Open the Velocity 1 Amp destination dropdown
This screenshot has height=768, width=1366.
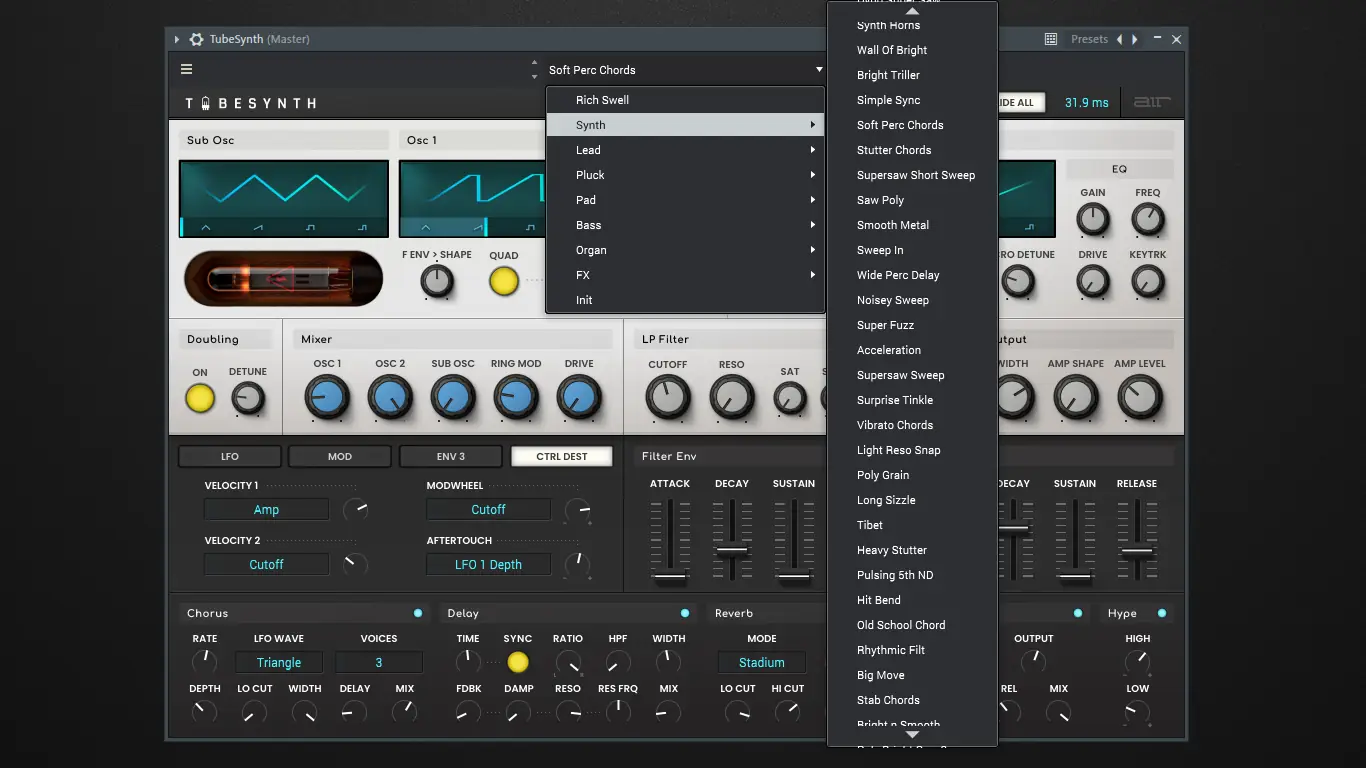pos(266,510)
